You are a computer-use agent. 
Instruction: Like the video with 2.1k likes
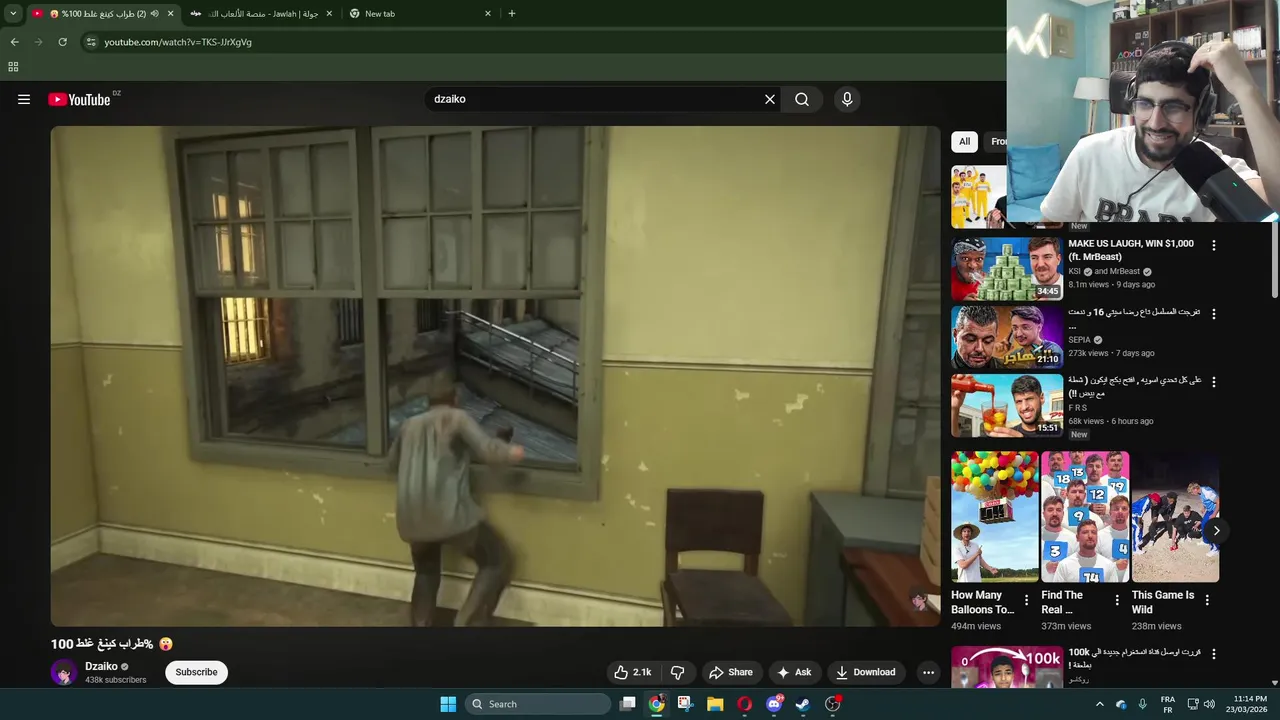[x=633, y=672]
